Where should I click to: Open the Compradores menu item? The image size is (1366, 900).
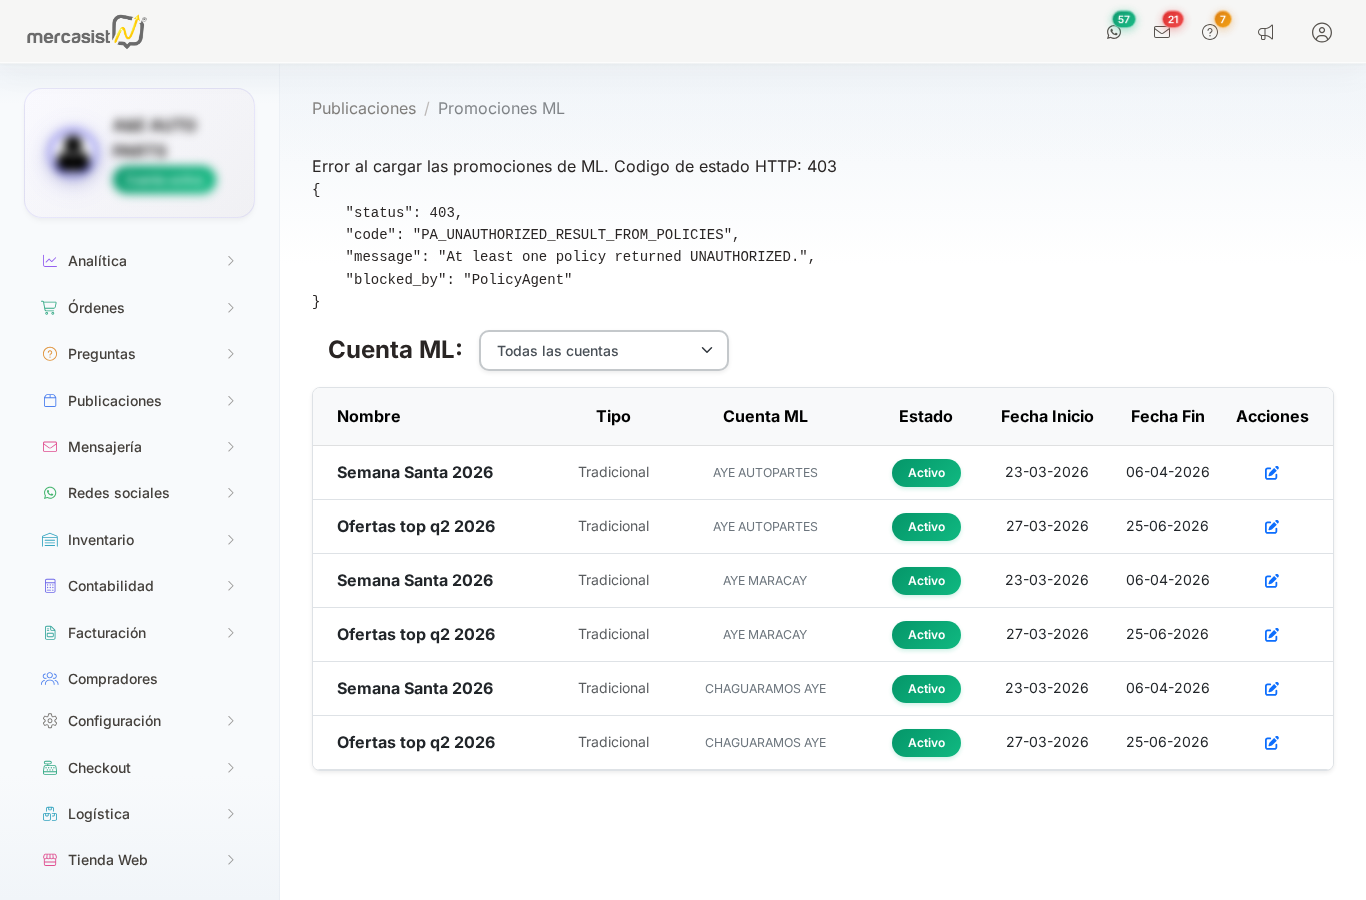click(139, 679)
